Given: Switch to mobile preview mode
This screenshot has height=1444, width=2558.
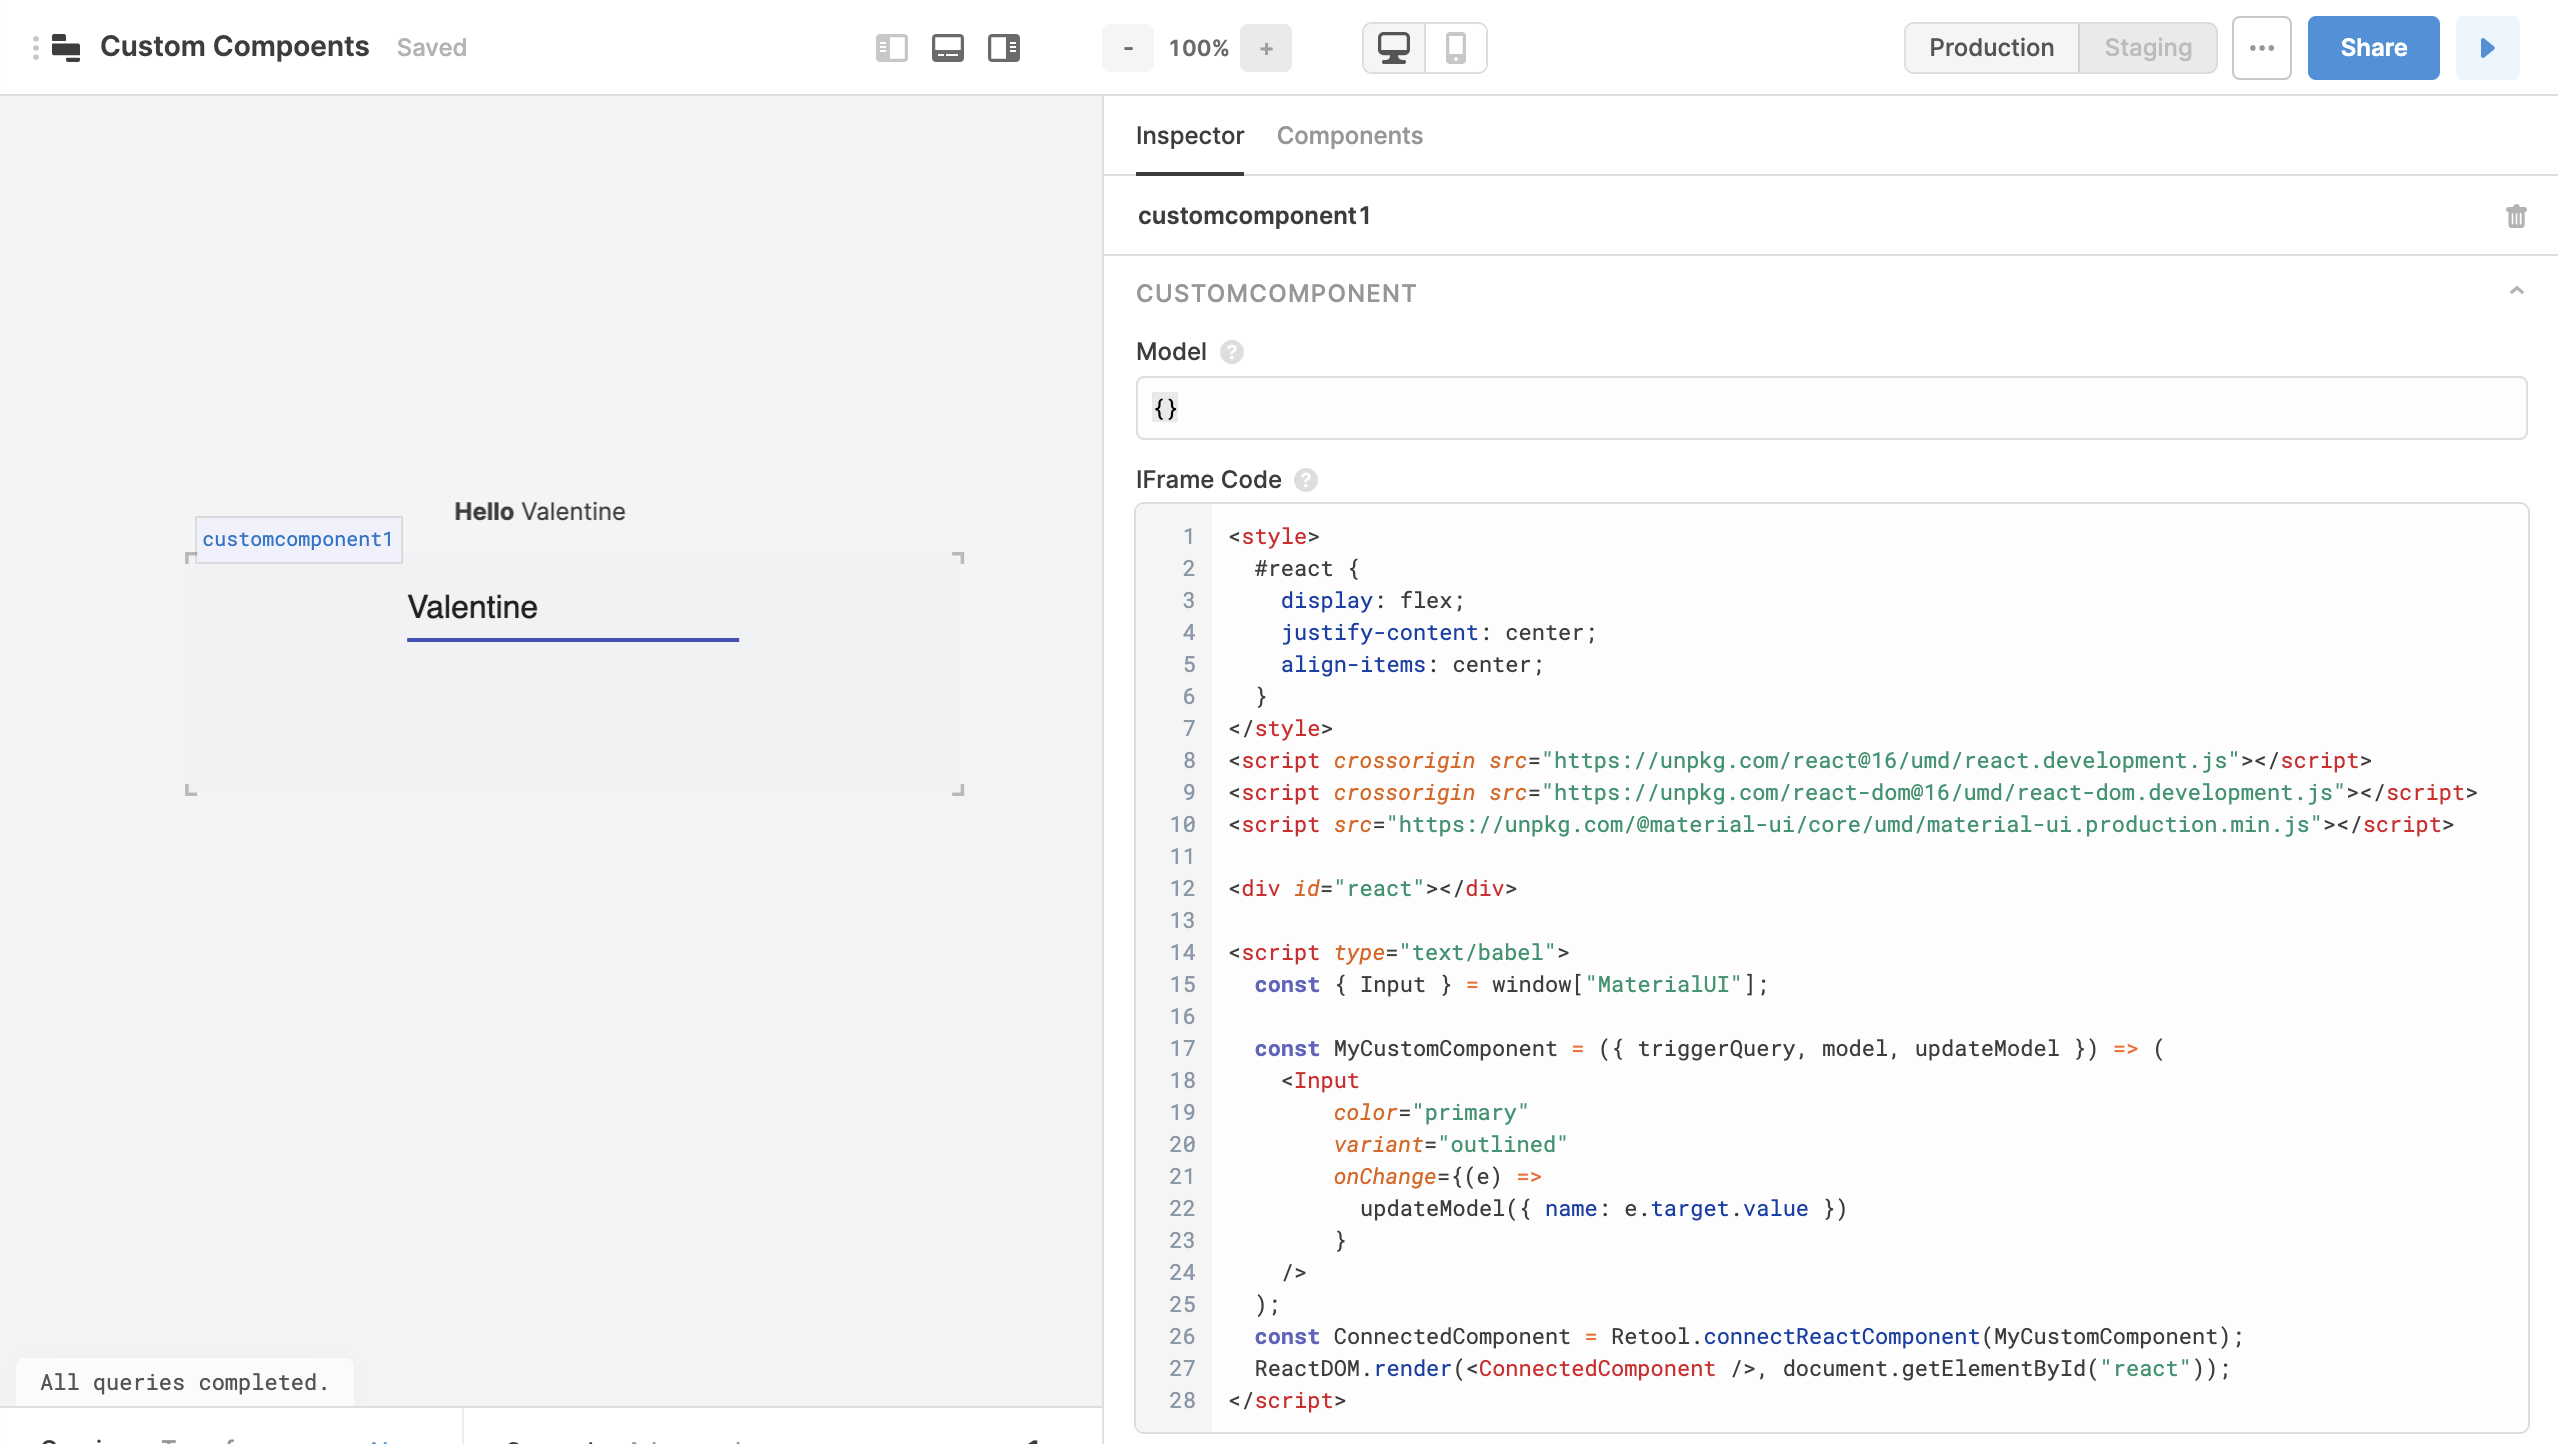Looking at the screenshot, I should [1456, 48].
